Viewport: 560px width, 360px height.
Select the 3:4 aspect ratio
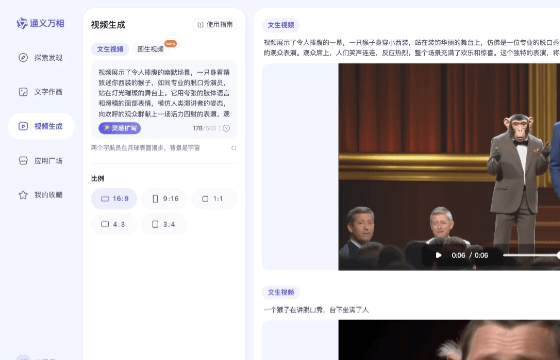(x=164, y=224)
